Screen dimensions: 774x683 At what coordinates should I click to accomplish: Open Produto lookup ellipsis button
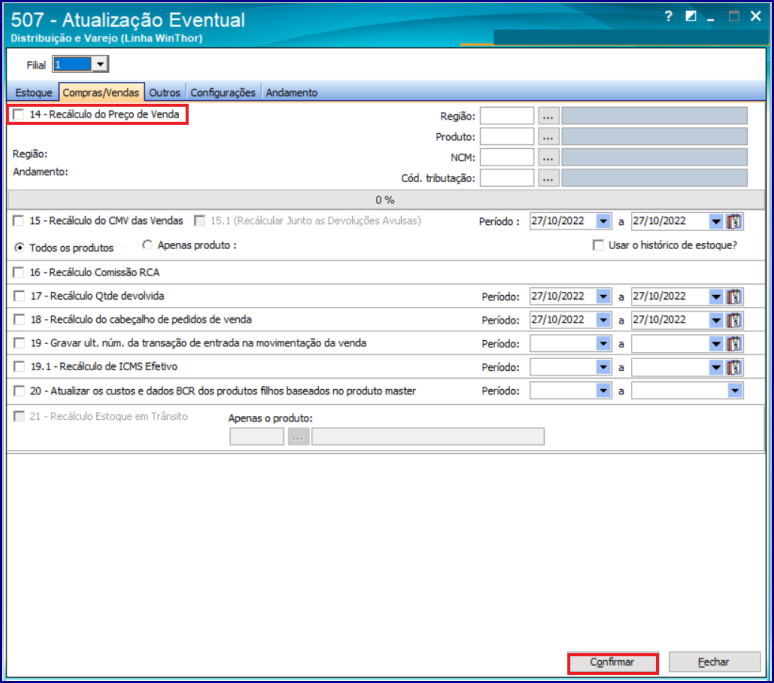[548, 137]
